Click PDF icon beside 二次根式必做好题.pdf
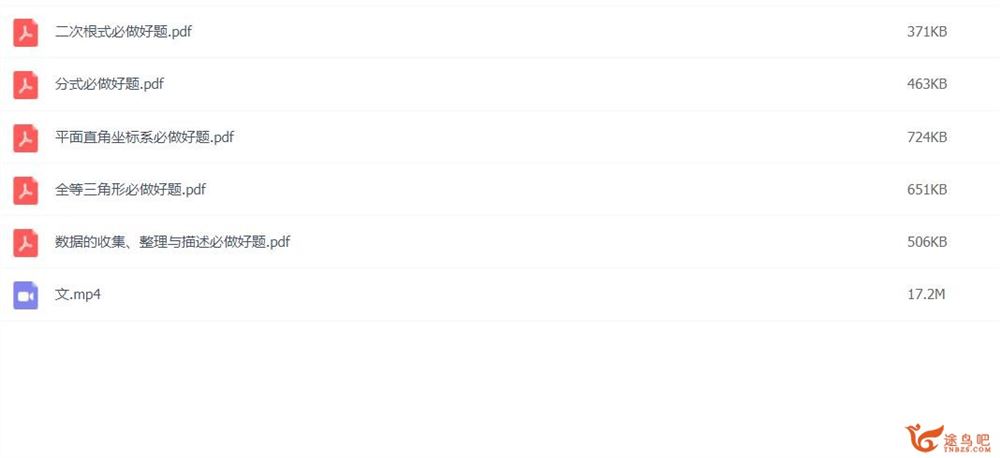 pos(26,33)
